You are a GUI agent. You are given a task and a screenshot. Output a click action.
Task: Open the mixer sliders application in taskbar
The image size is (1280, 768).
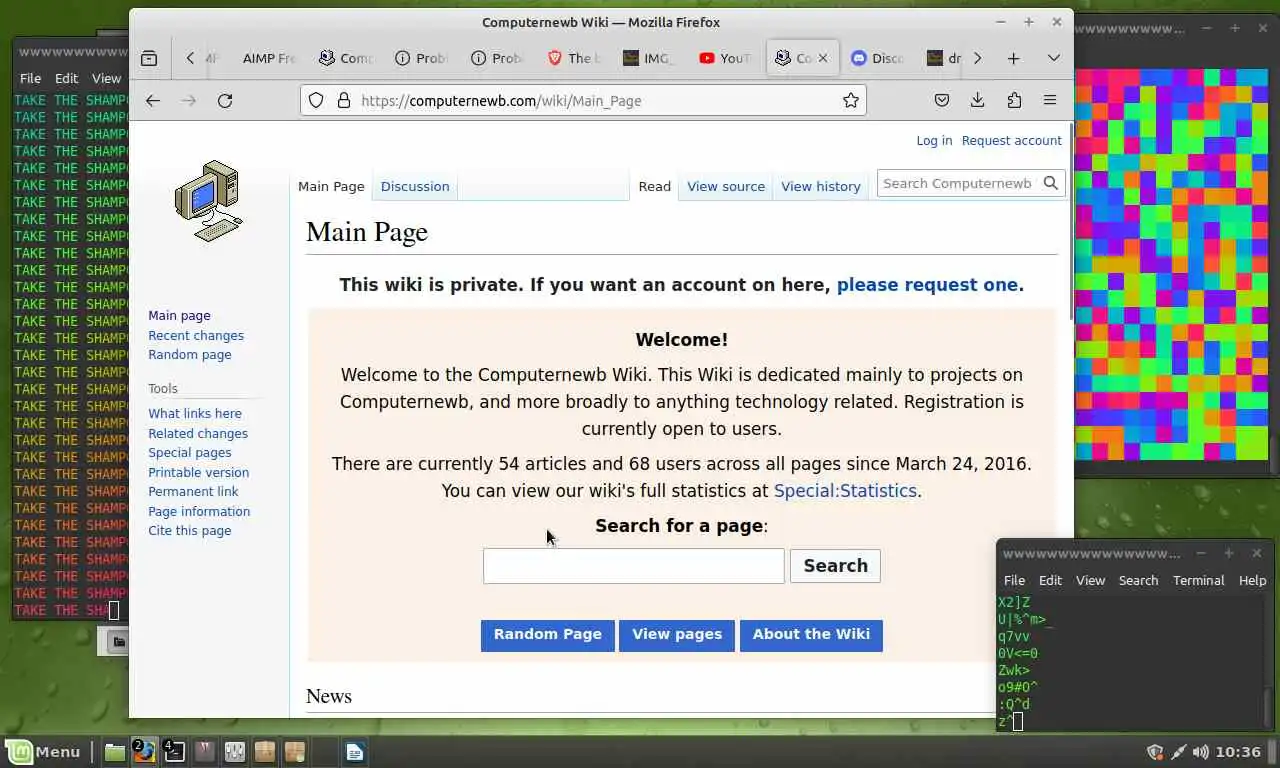point(235,752)
